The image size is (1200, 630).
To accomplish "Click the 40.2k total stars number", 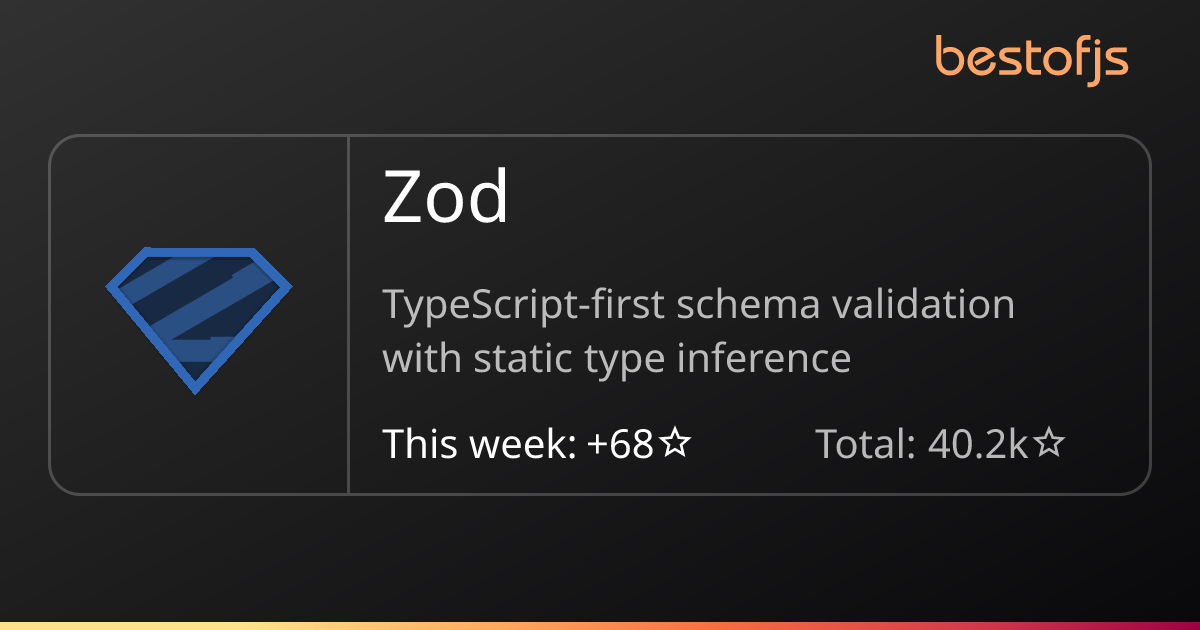I will pos(977,443).
